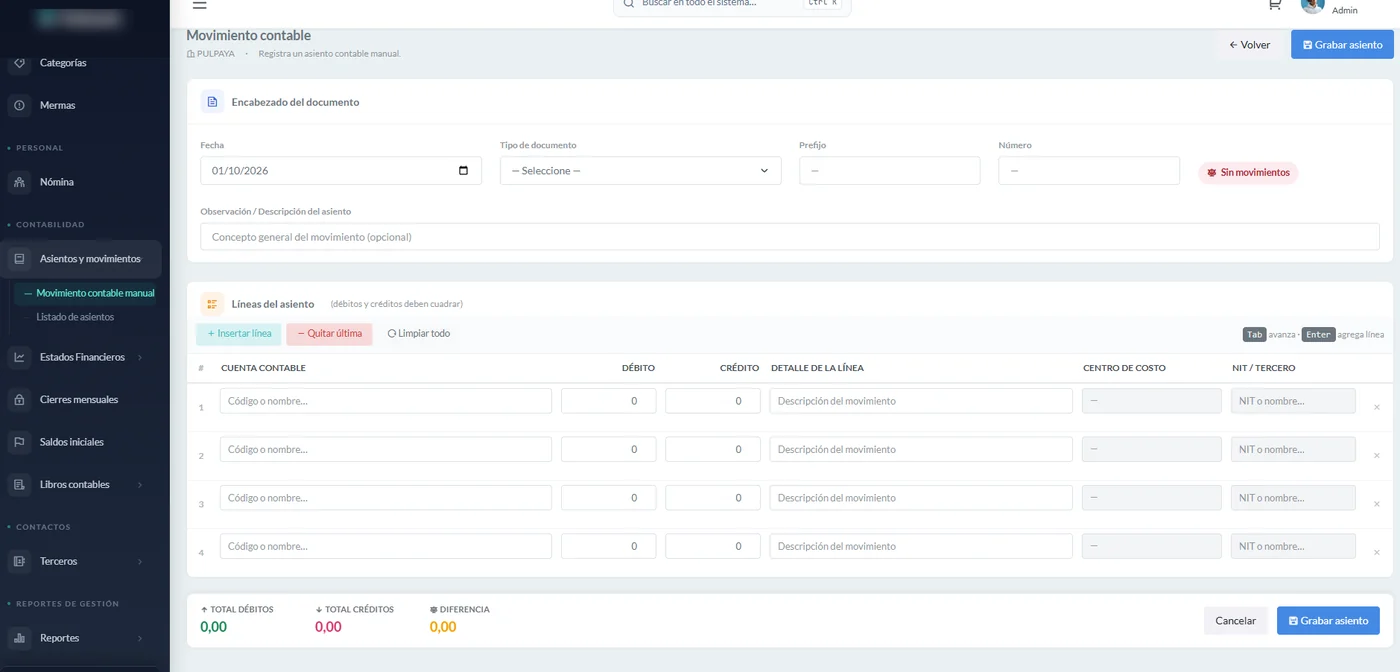The width and height of the screenshot is (1400, 672).
Task: Click the Crédito field in line 3
Action: pyautogui.click(x=713, y=498)
